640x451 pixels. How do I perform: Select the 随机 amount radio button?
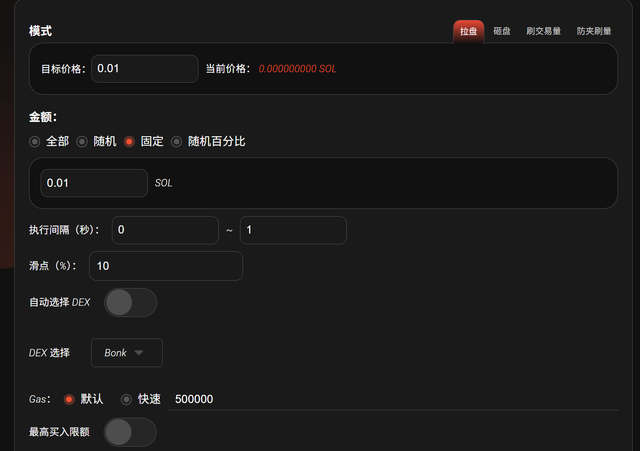[82, 142]
